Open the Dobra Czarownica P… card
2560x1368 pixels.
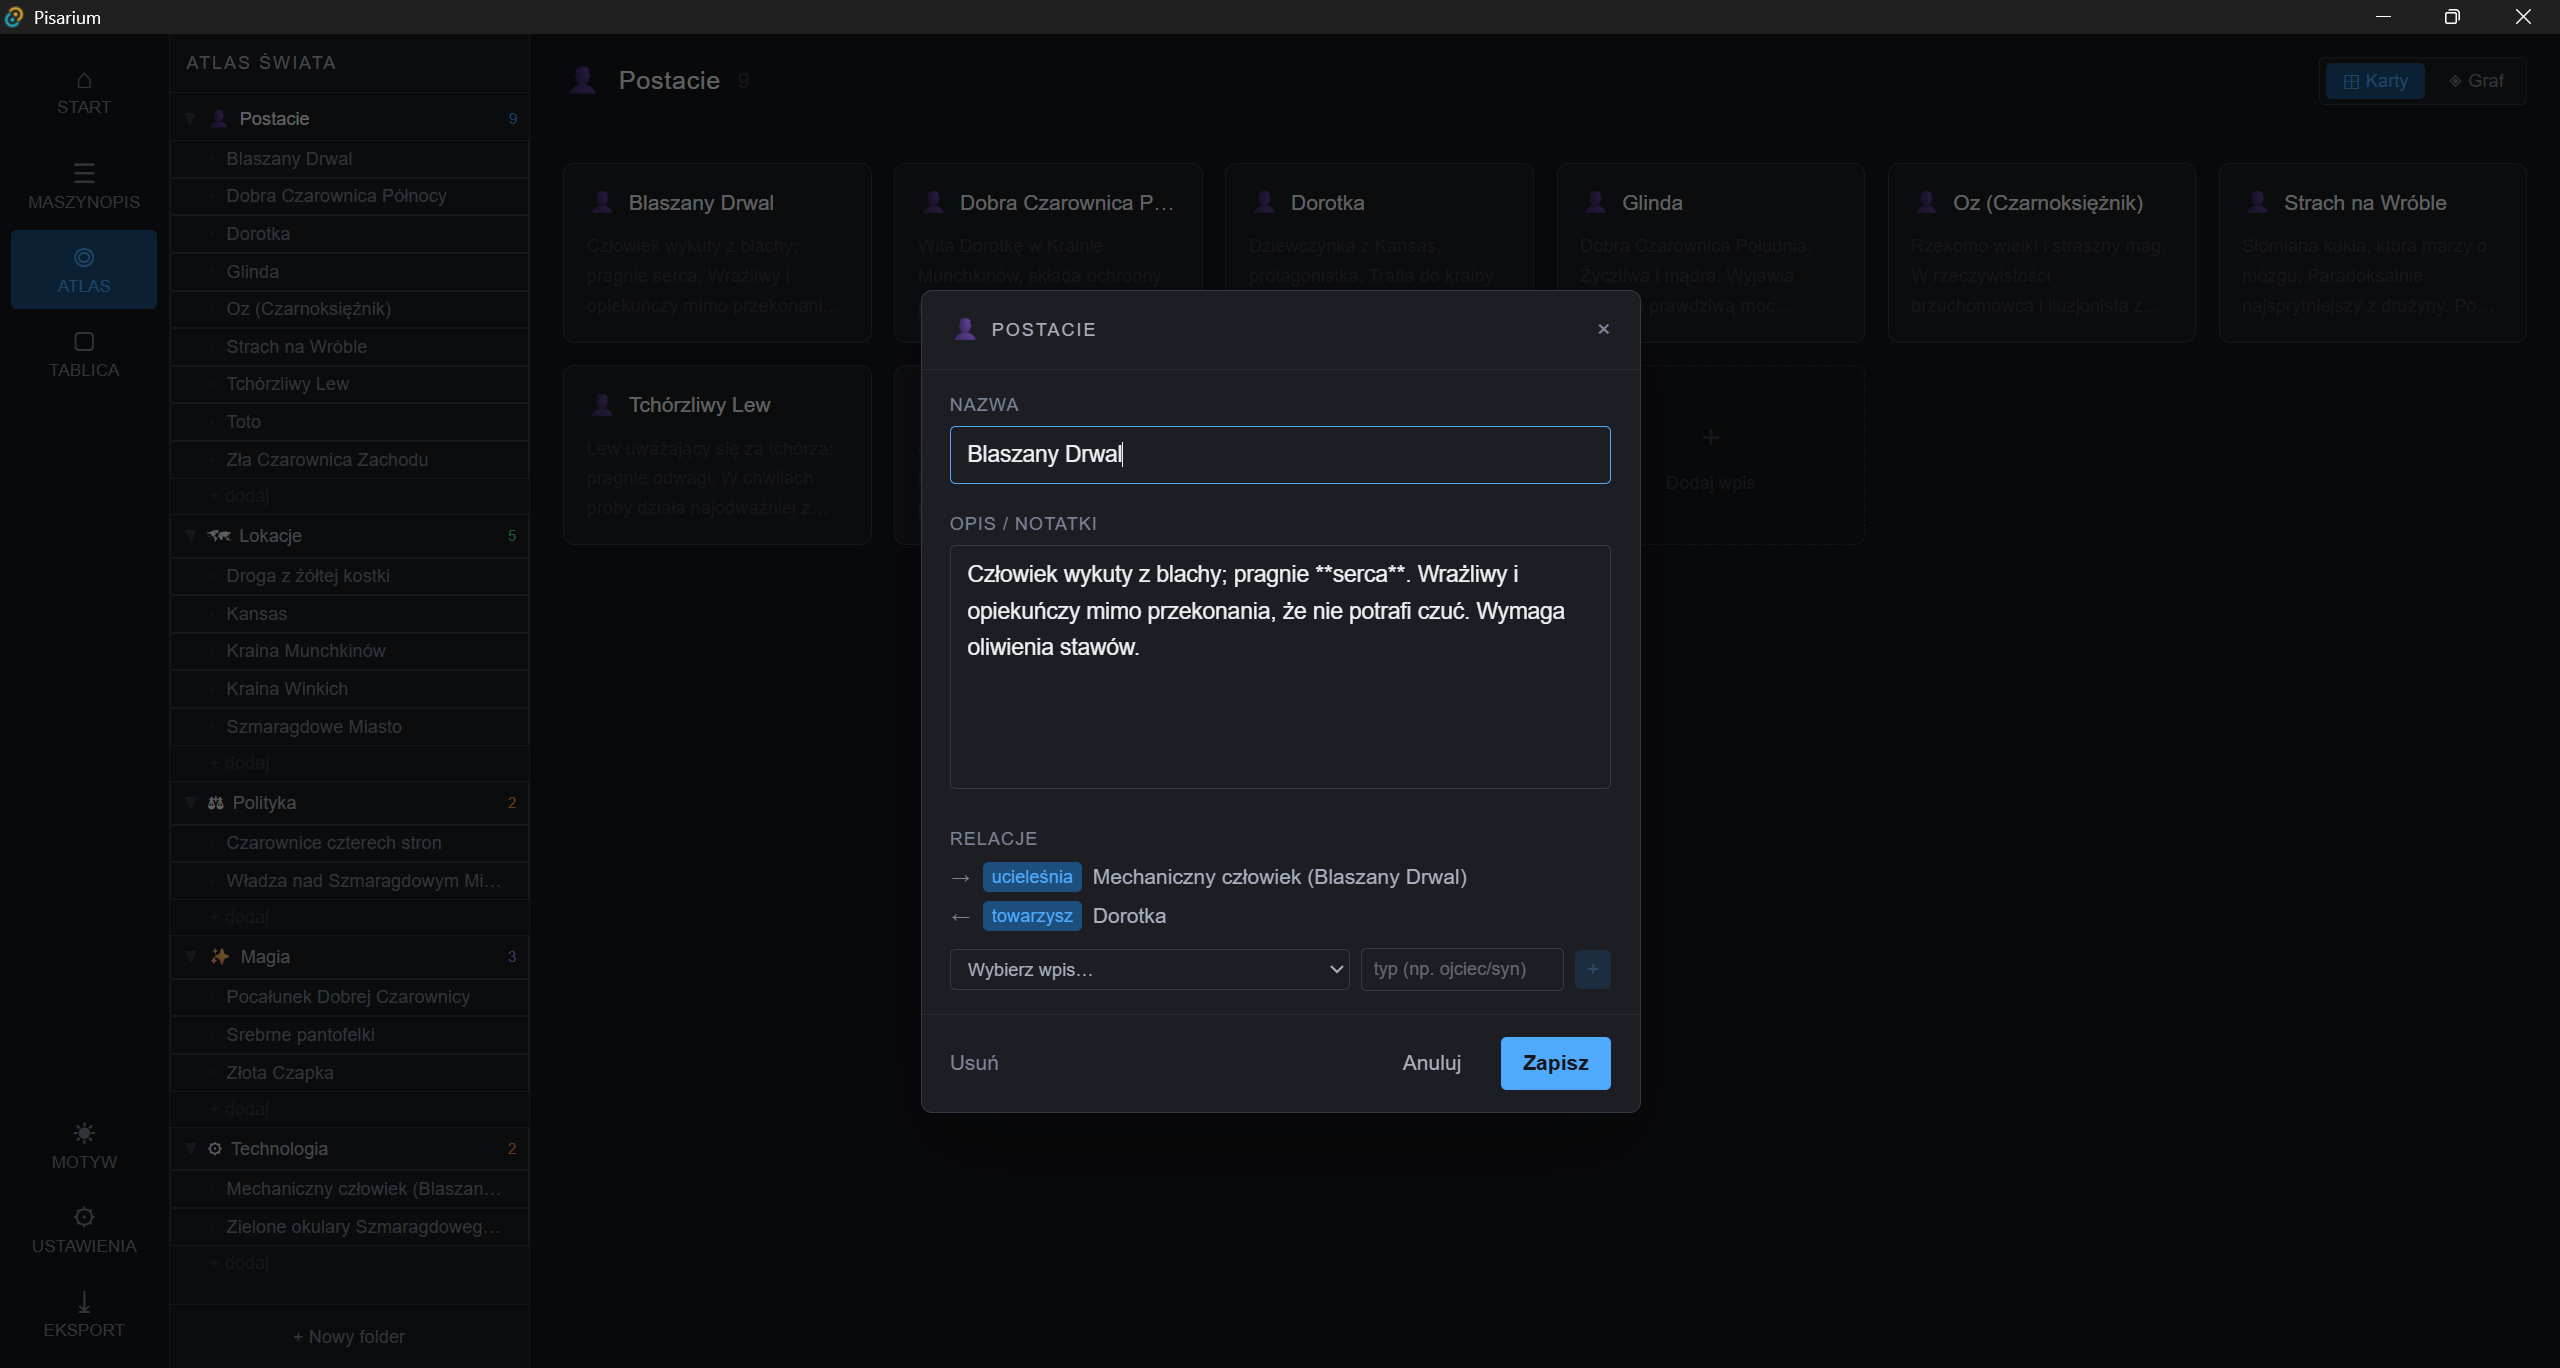click(1048, 227)
